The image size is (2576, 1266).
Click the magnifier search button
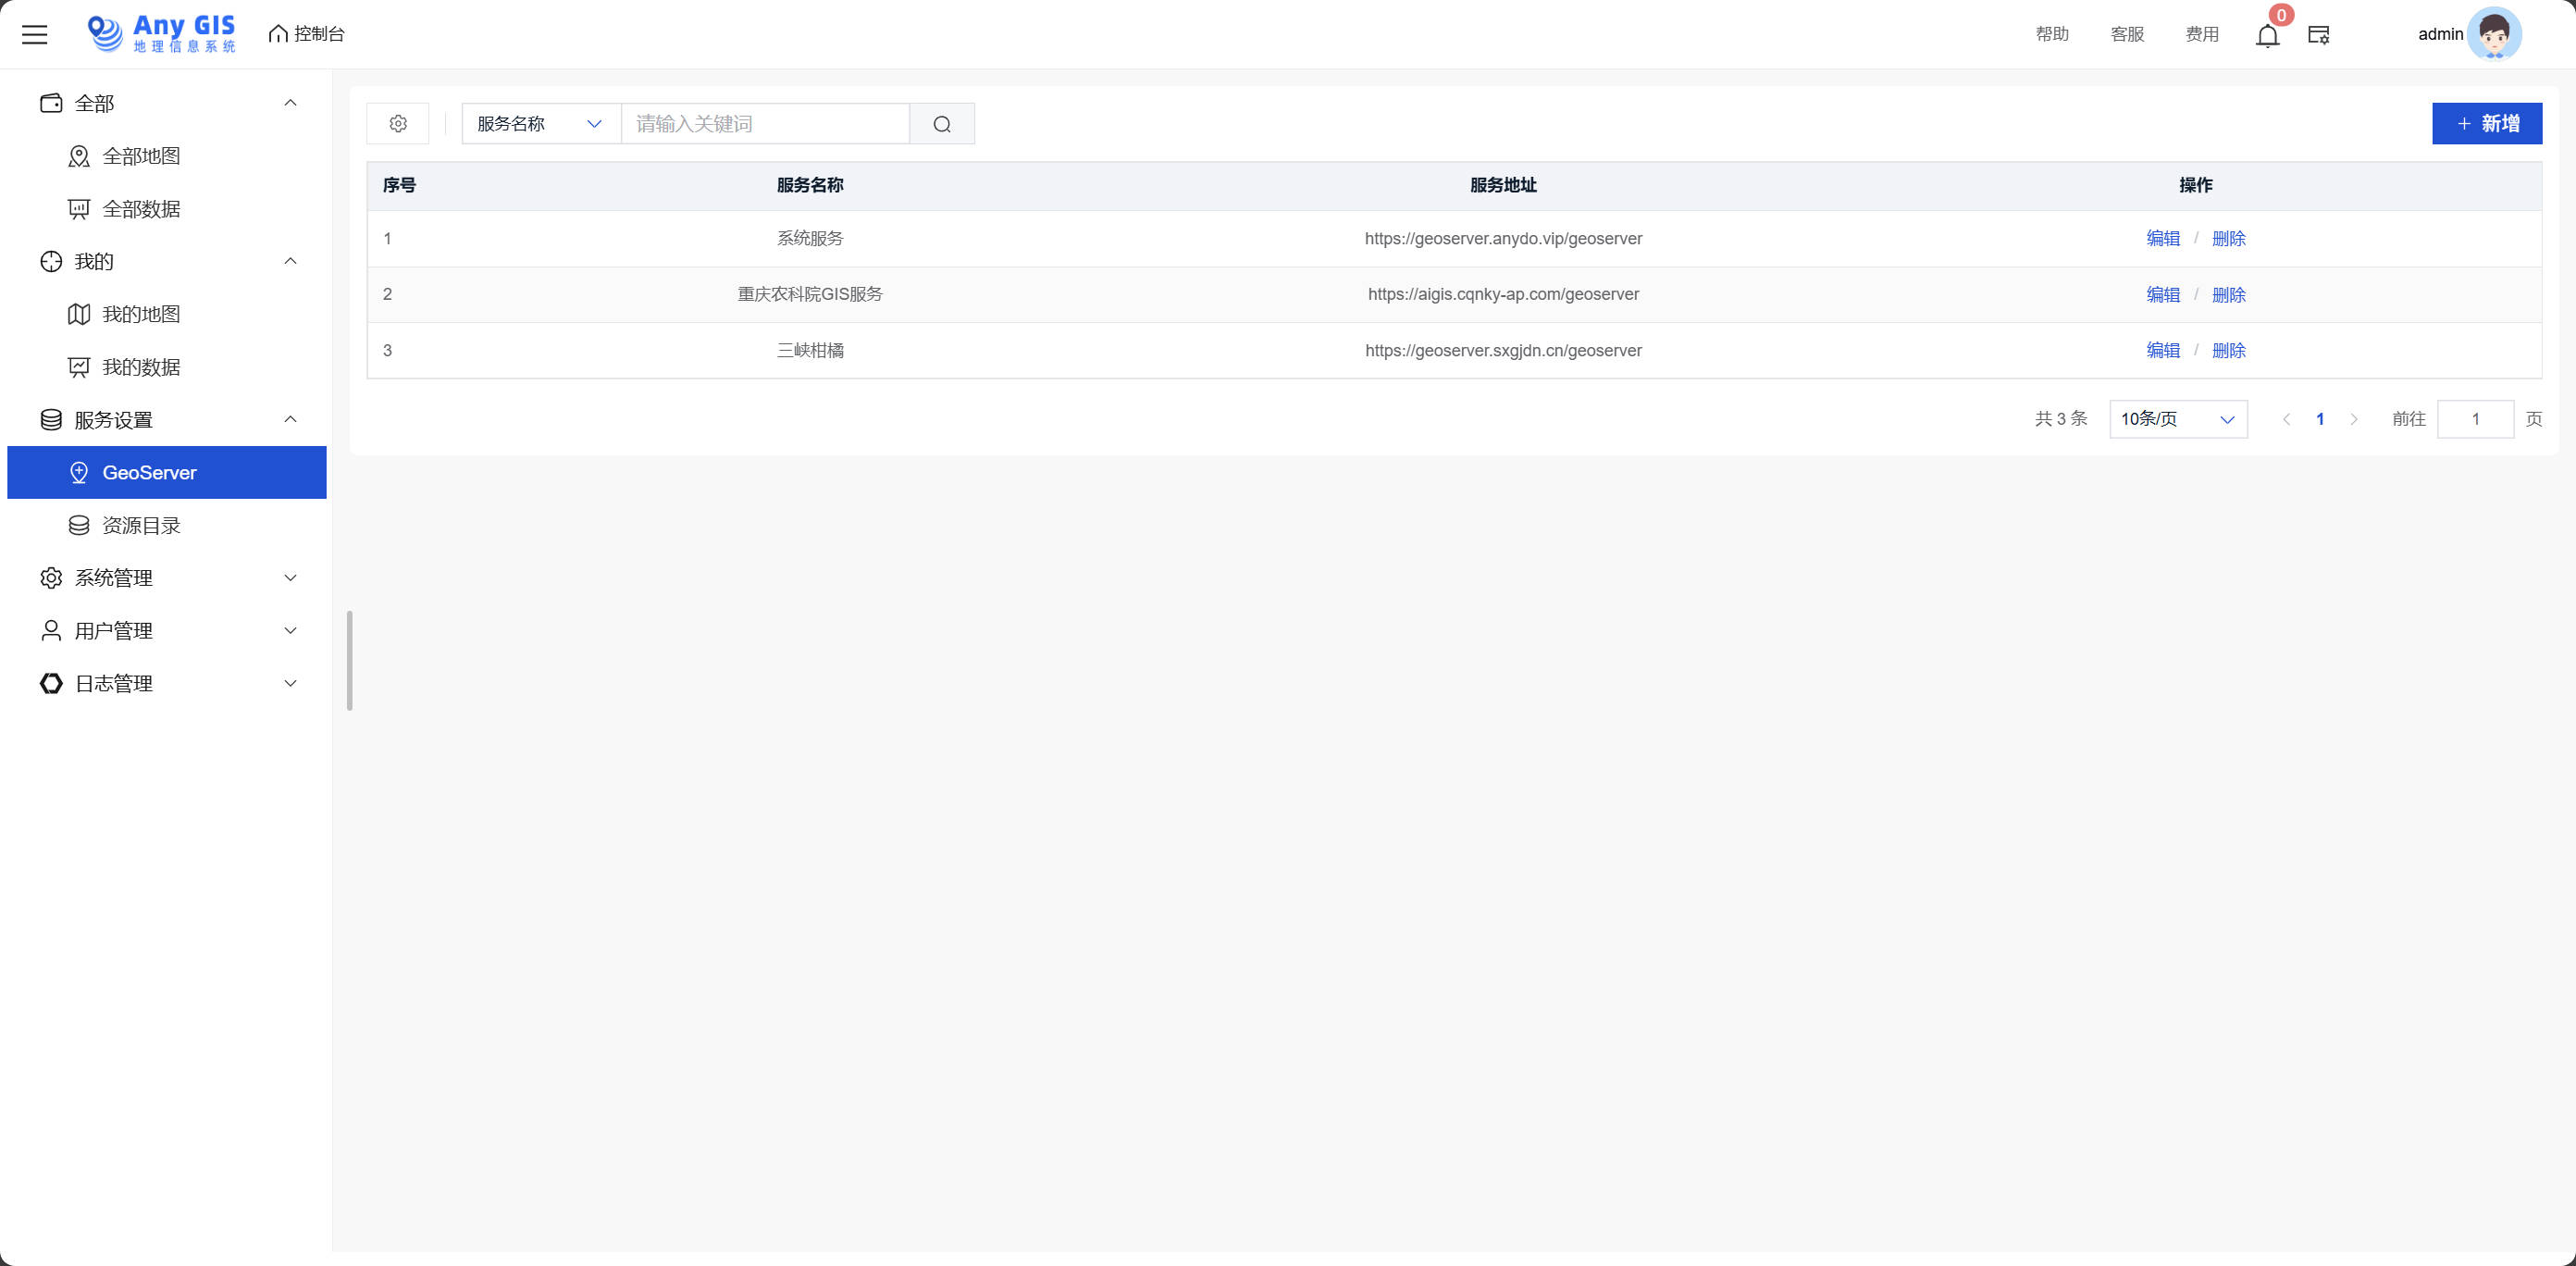pyautogui.click(x=941, y=124)
